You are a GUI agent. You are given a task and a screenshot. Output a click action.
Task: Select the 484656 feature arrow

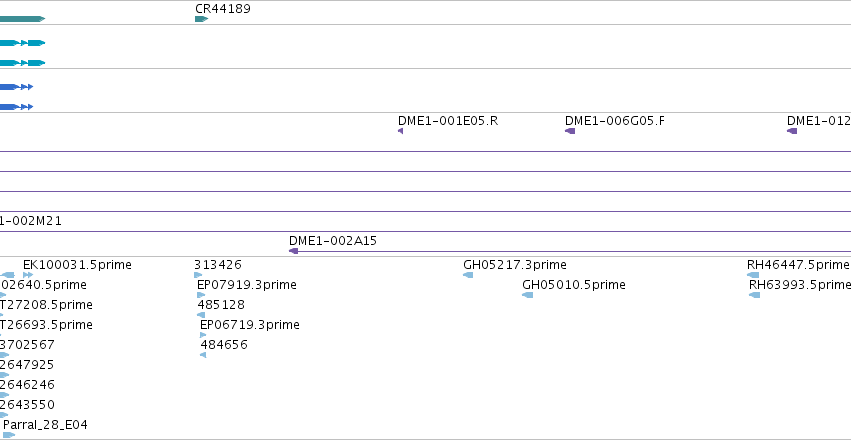[203, 355]
